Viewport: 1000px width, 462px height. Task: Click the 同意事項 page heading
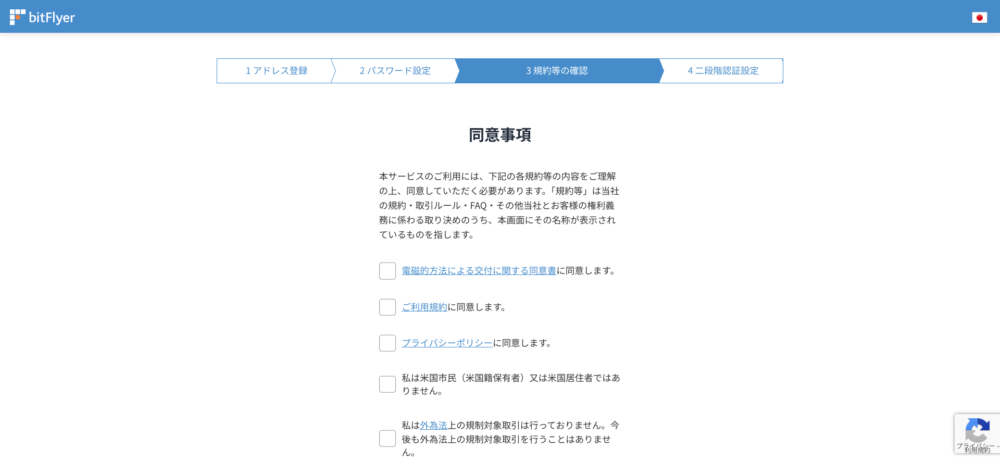[500, 135]
